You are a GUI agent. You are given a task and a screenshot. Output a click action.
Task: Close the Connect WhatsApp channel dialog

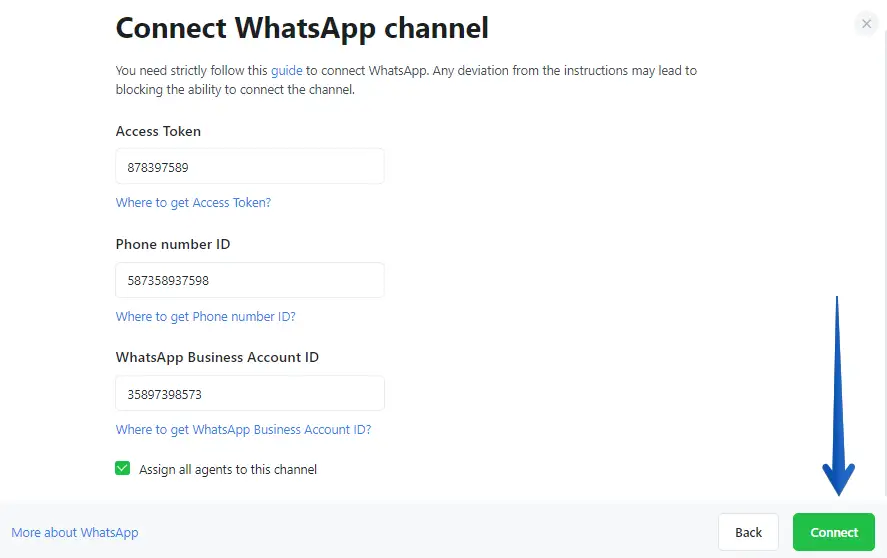pos(866,24)
